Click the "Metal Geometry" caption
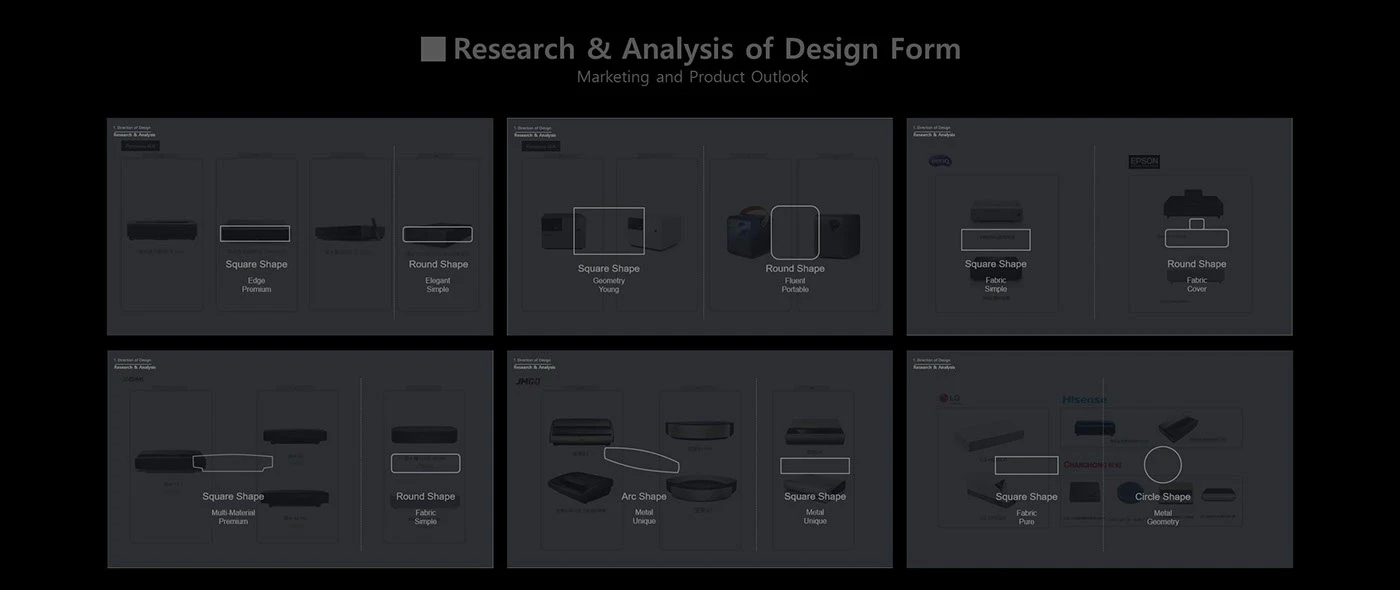The height and width of the screenshot is (590, 1400). (x=1163, y=517)
